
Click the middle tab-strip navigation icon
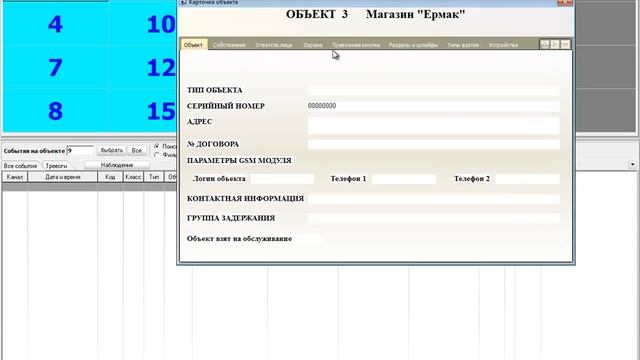pos(555,44)
